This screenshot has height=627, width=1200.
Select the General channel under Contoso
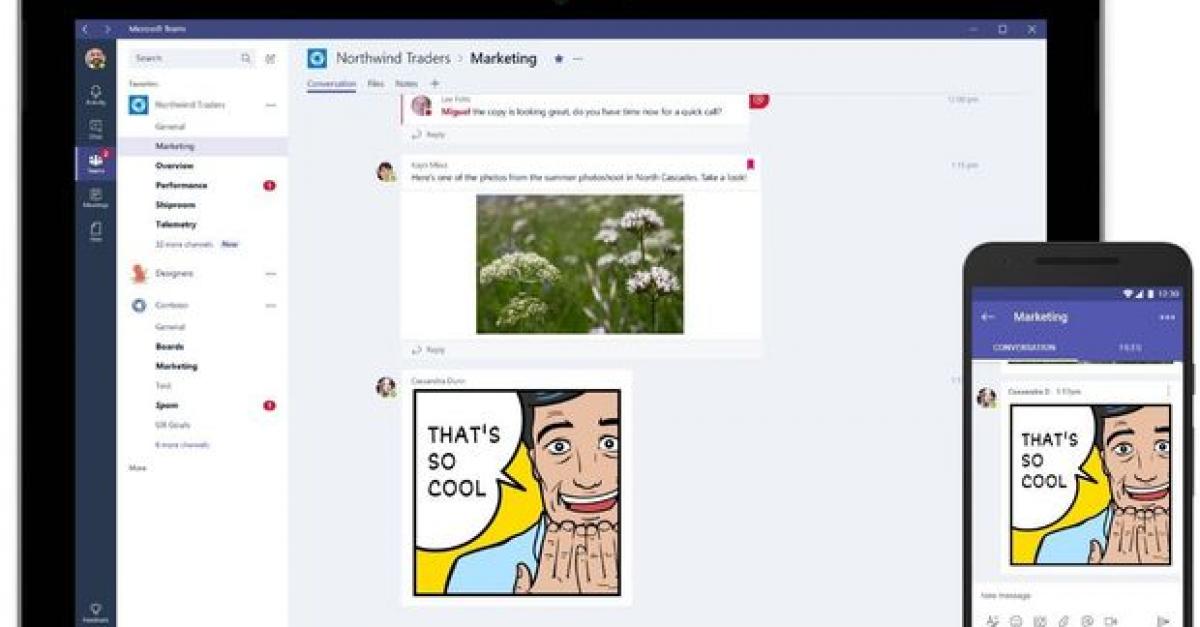pyautogui.click(x=170, y=327)
